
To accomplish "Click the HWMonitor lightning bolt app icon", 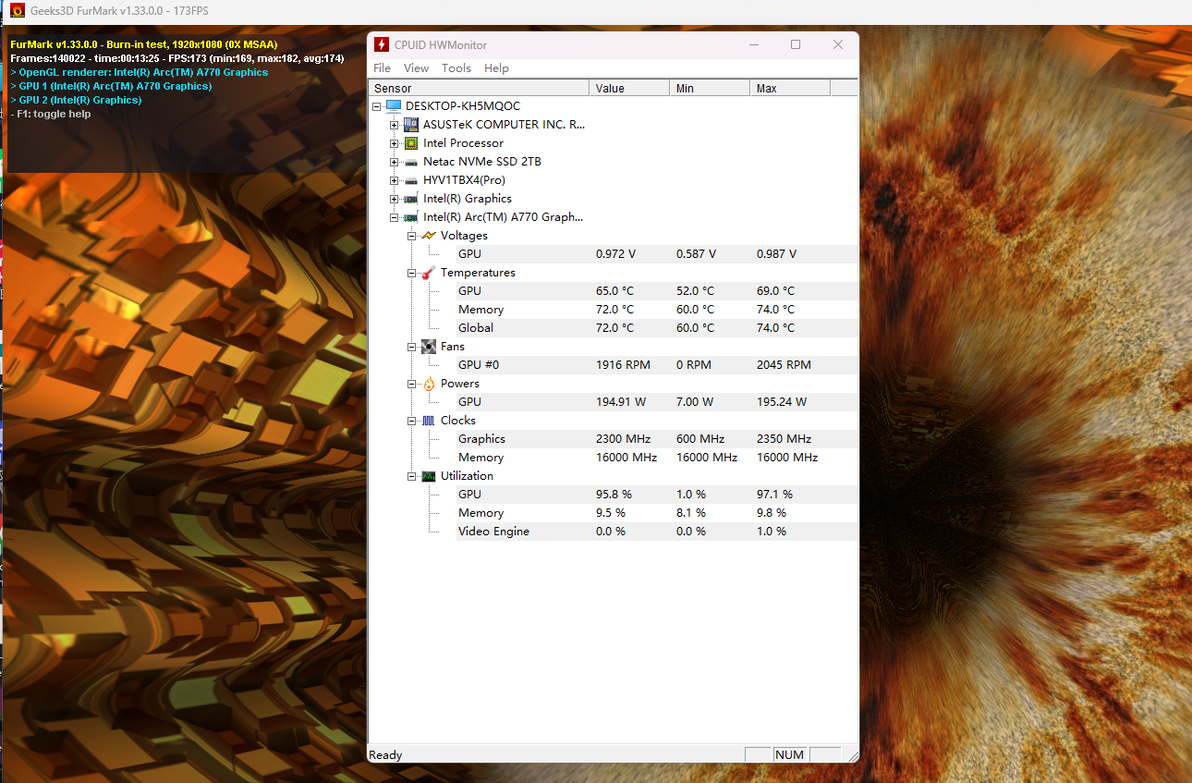I will click(382, 45).
